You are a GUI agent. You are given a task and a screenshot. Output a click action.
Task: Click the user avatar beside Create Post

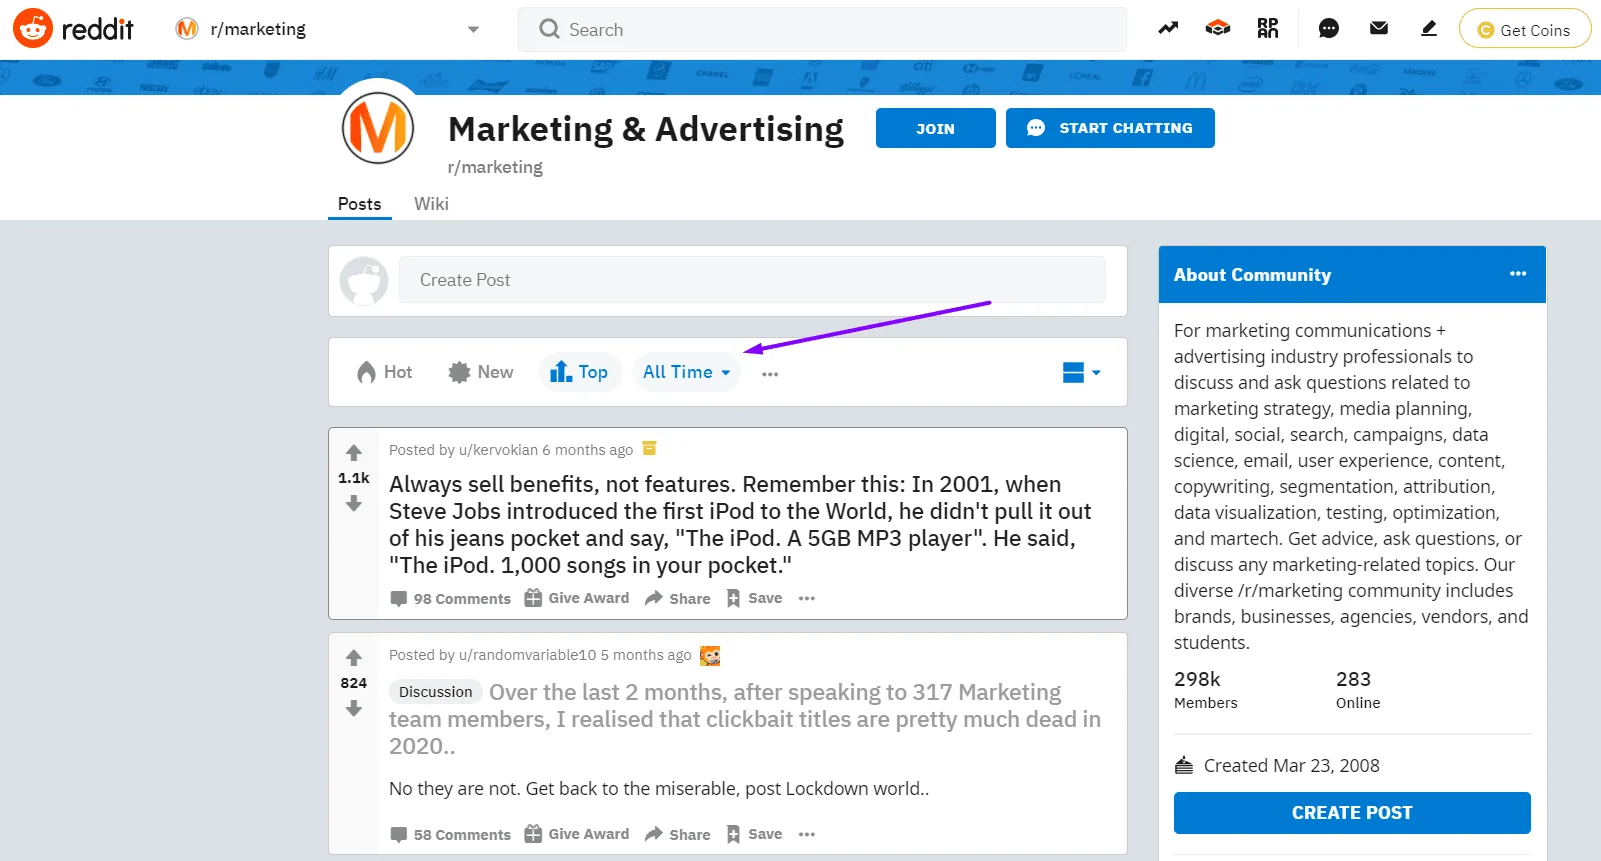tap(364, 280)
